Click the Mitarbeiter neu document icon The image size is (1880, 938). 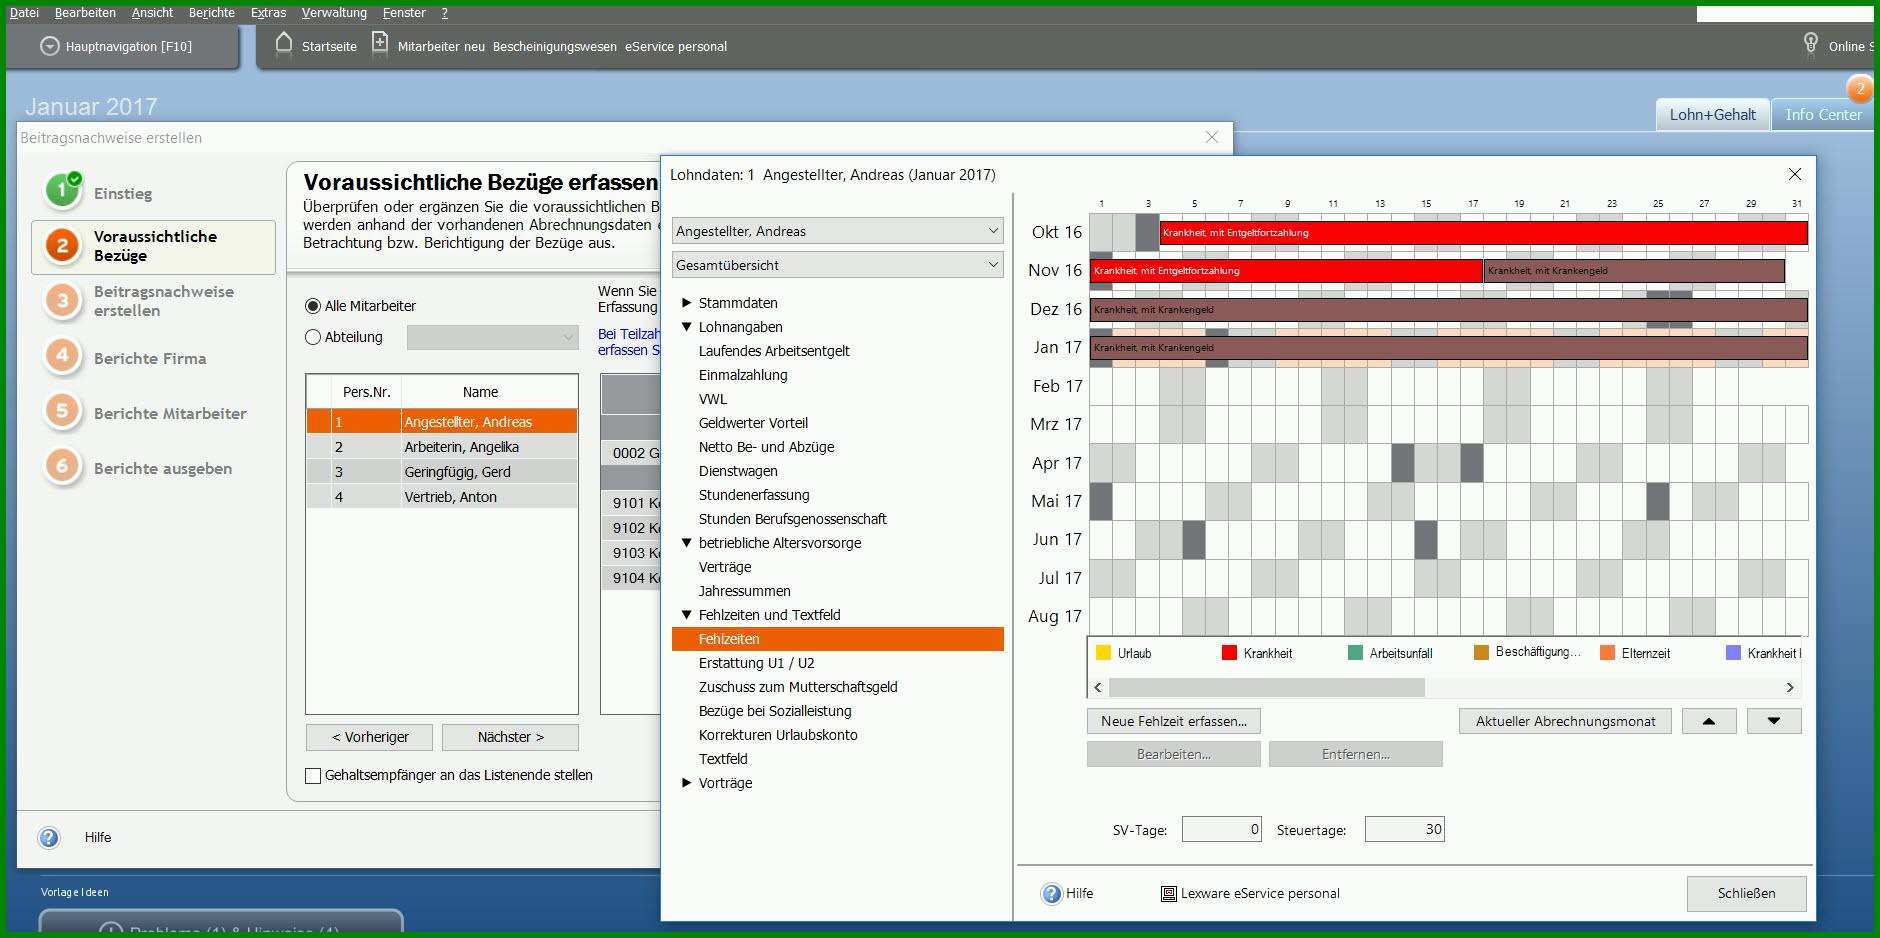[380, 44]
